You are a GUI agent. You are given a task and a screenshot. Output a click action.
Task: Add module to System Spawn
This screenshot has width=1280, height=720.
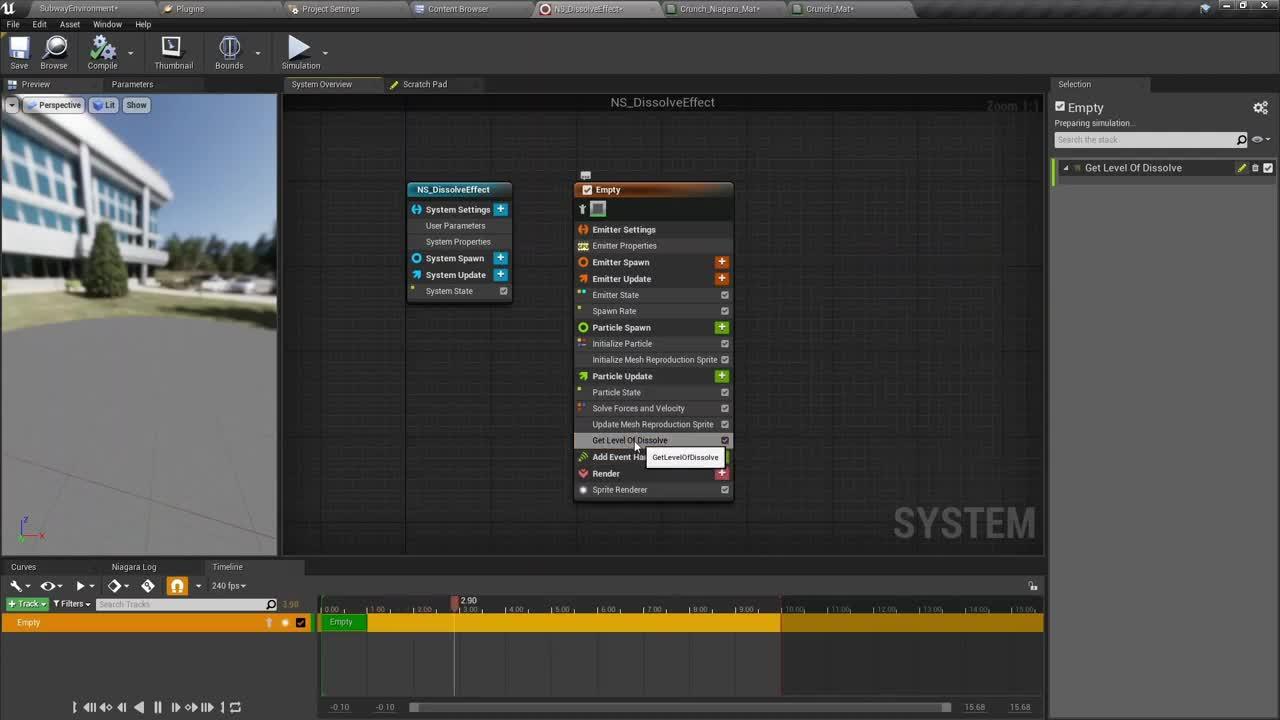pos(500,258)
